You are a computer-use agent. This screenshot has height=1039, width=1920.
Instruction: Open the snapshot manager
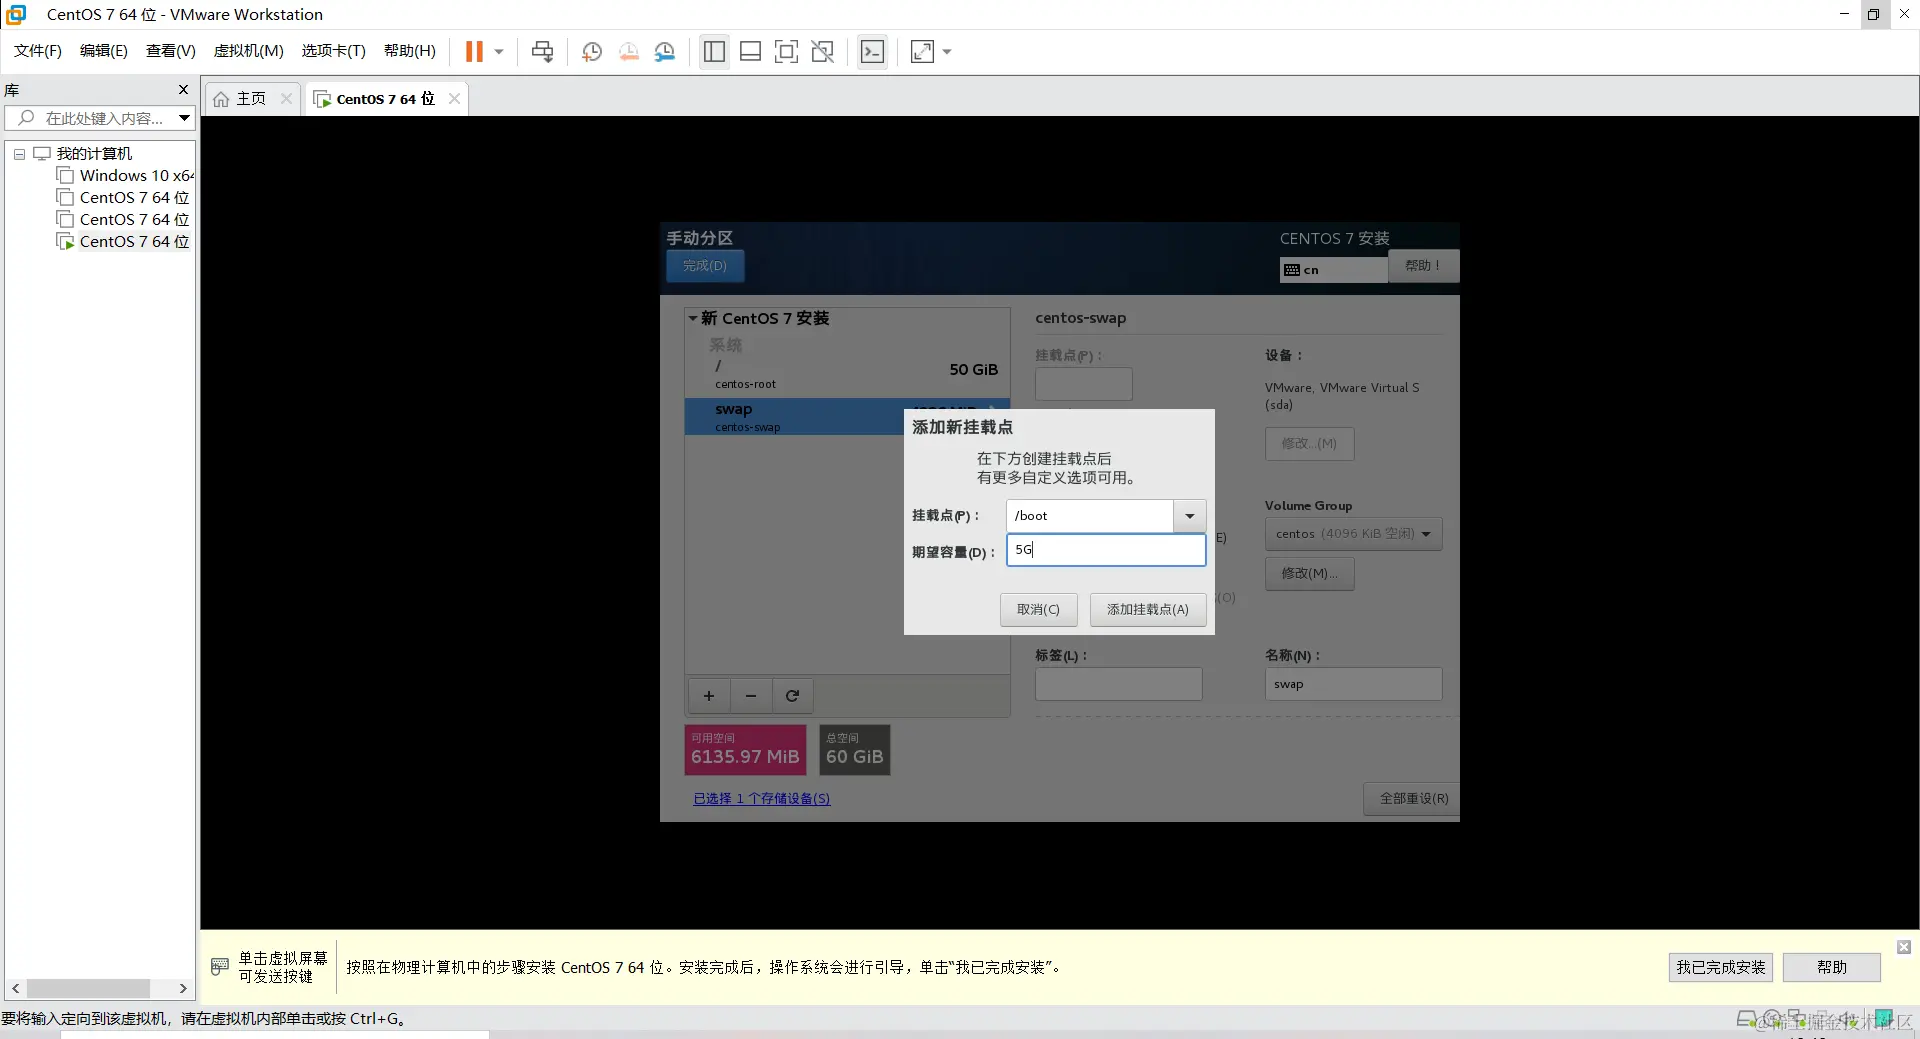[665, 51]
